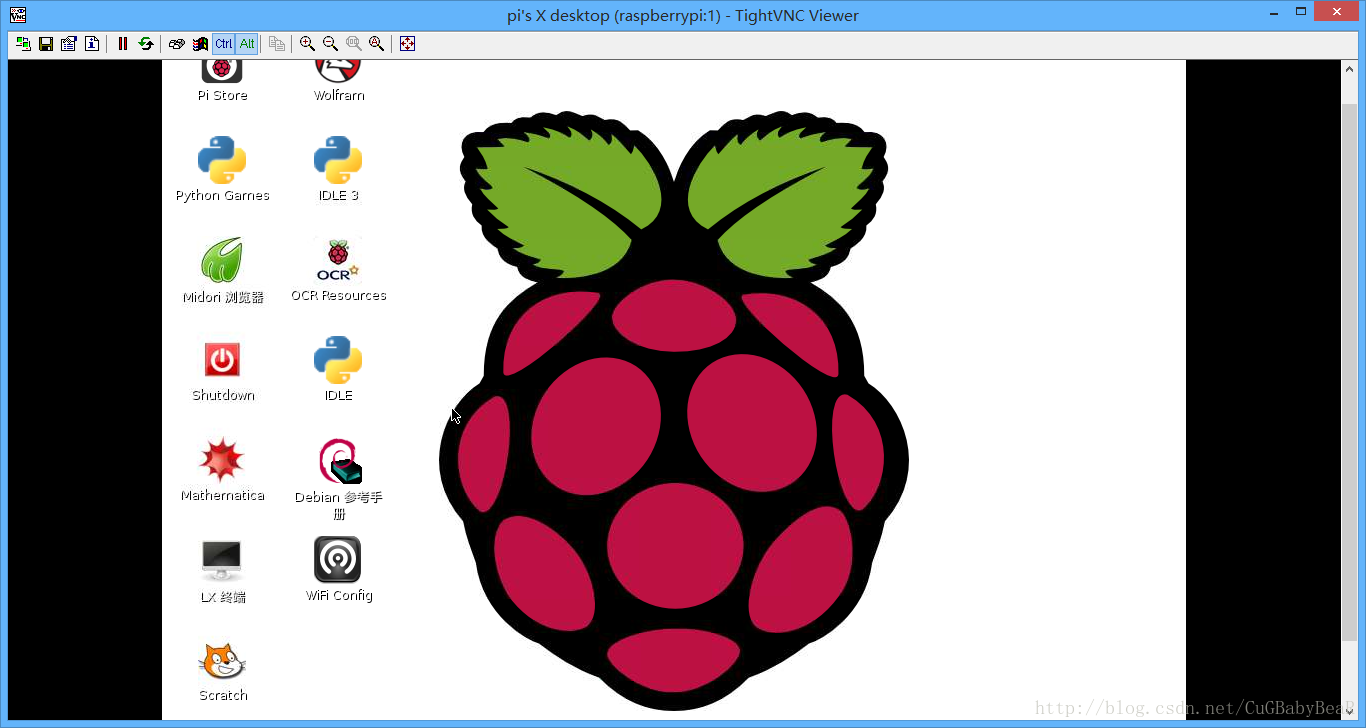1366x728 pixels.
Task: Click the Send Ctrl+Alt+Del icon
Action: [177, 44]
